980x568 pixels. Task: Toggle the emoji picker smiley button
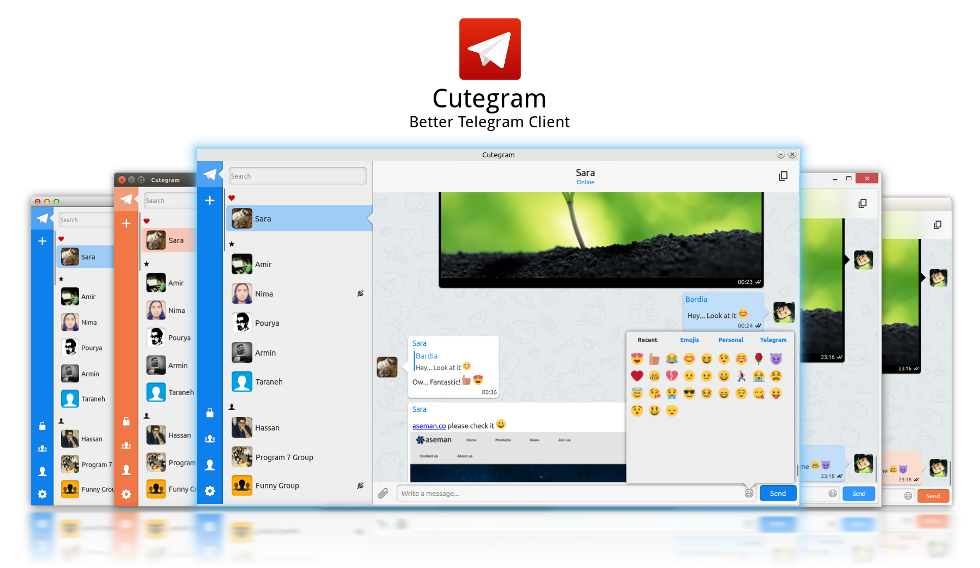pyautogui.click(x=749, y=494)
